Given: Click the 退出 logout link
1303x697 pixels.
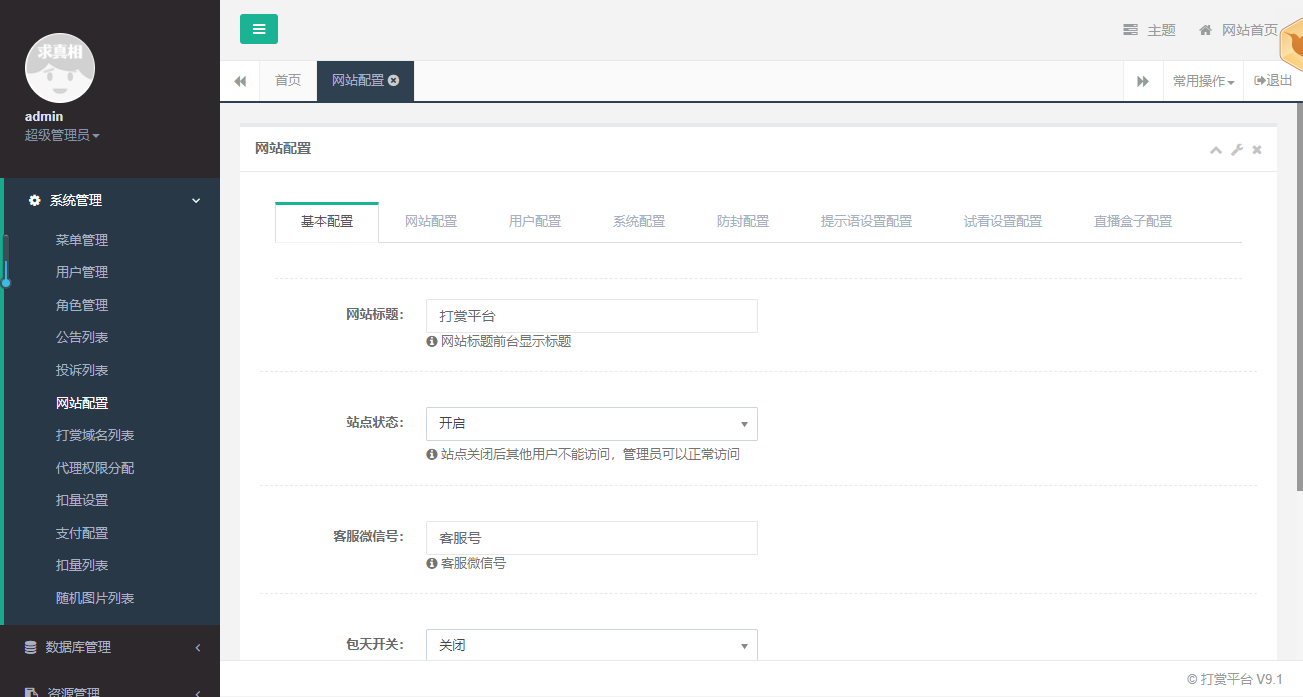Looking at the screenshot, I should coord(1273,81).
